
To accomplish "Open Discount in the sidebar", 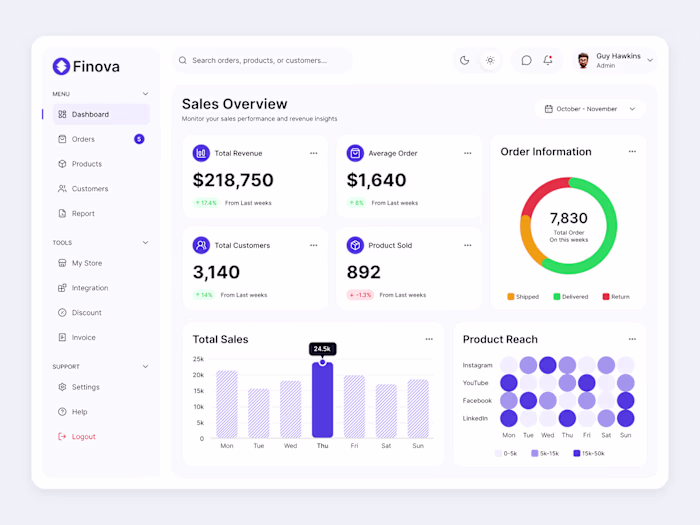I will point(101,312).
